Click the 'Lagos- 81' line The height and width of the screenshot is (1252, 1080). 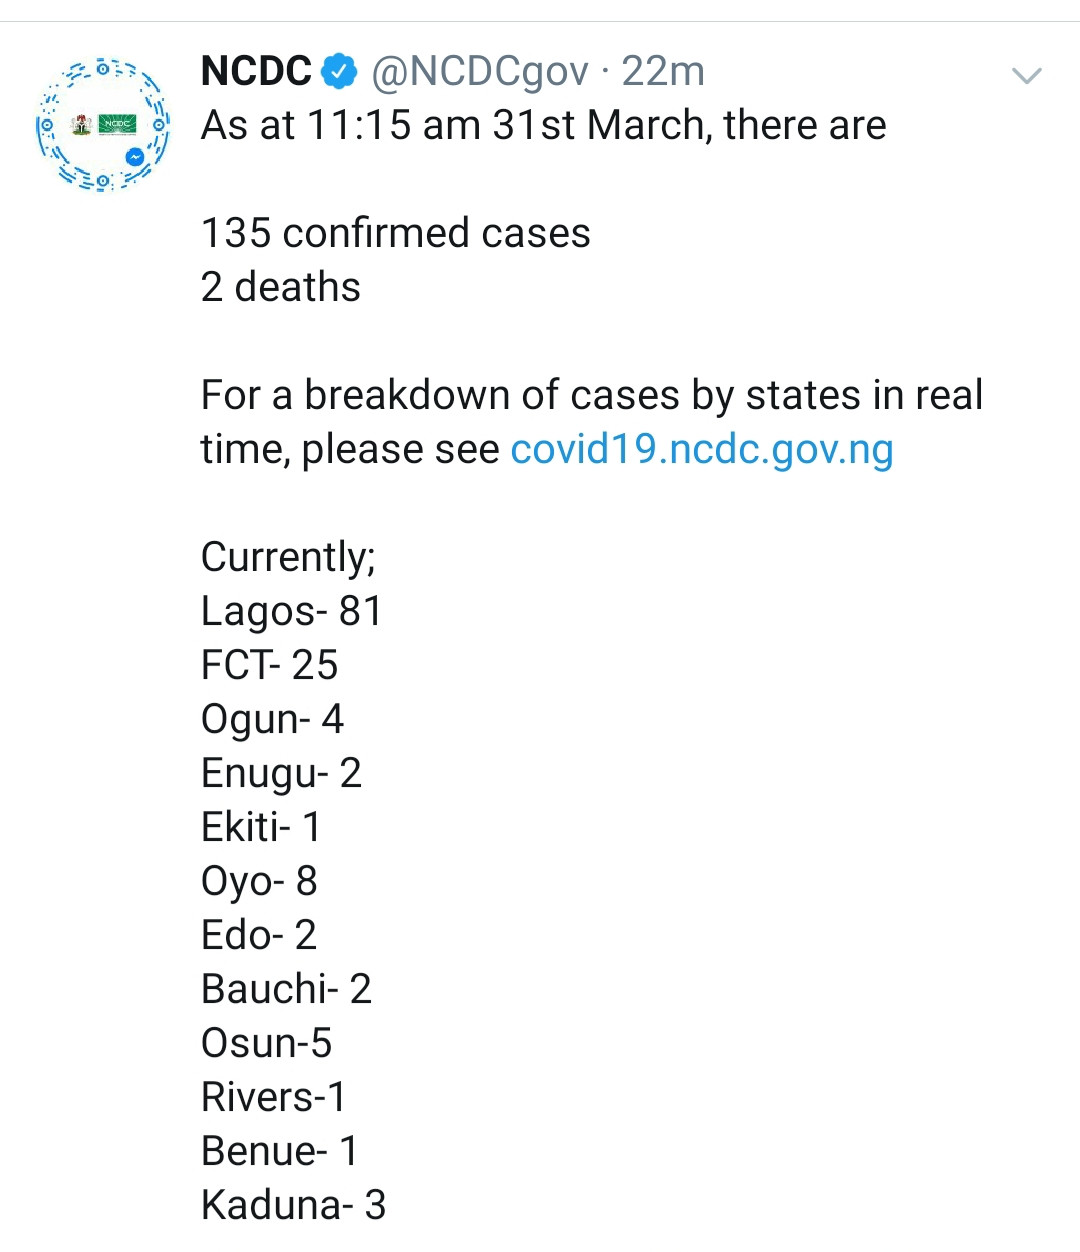tap(292, 611)
